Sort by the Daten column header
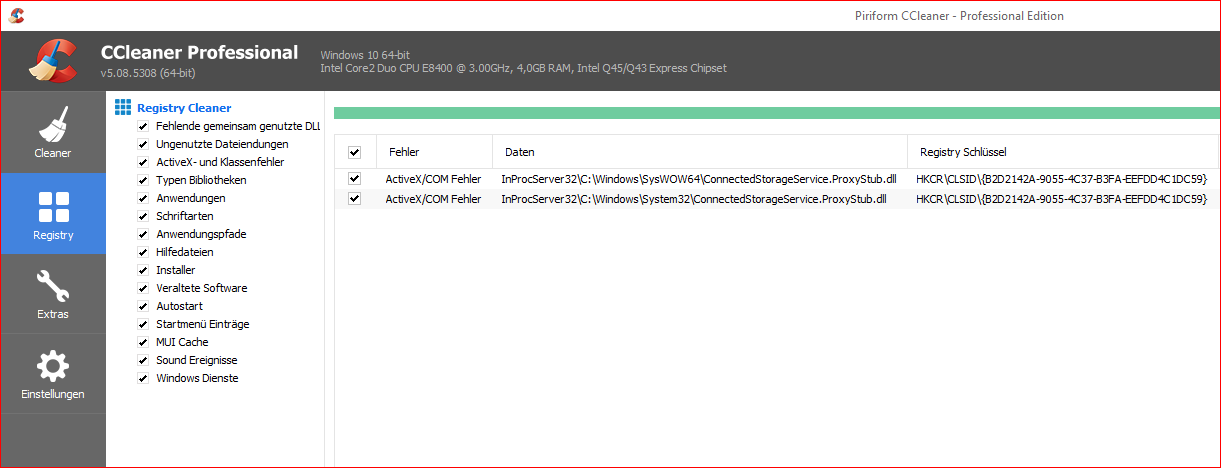Screen dimensions: 1221x468 [x=700, y=152]
